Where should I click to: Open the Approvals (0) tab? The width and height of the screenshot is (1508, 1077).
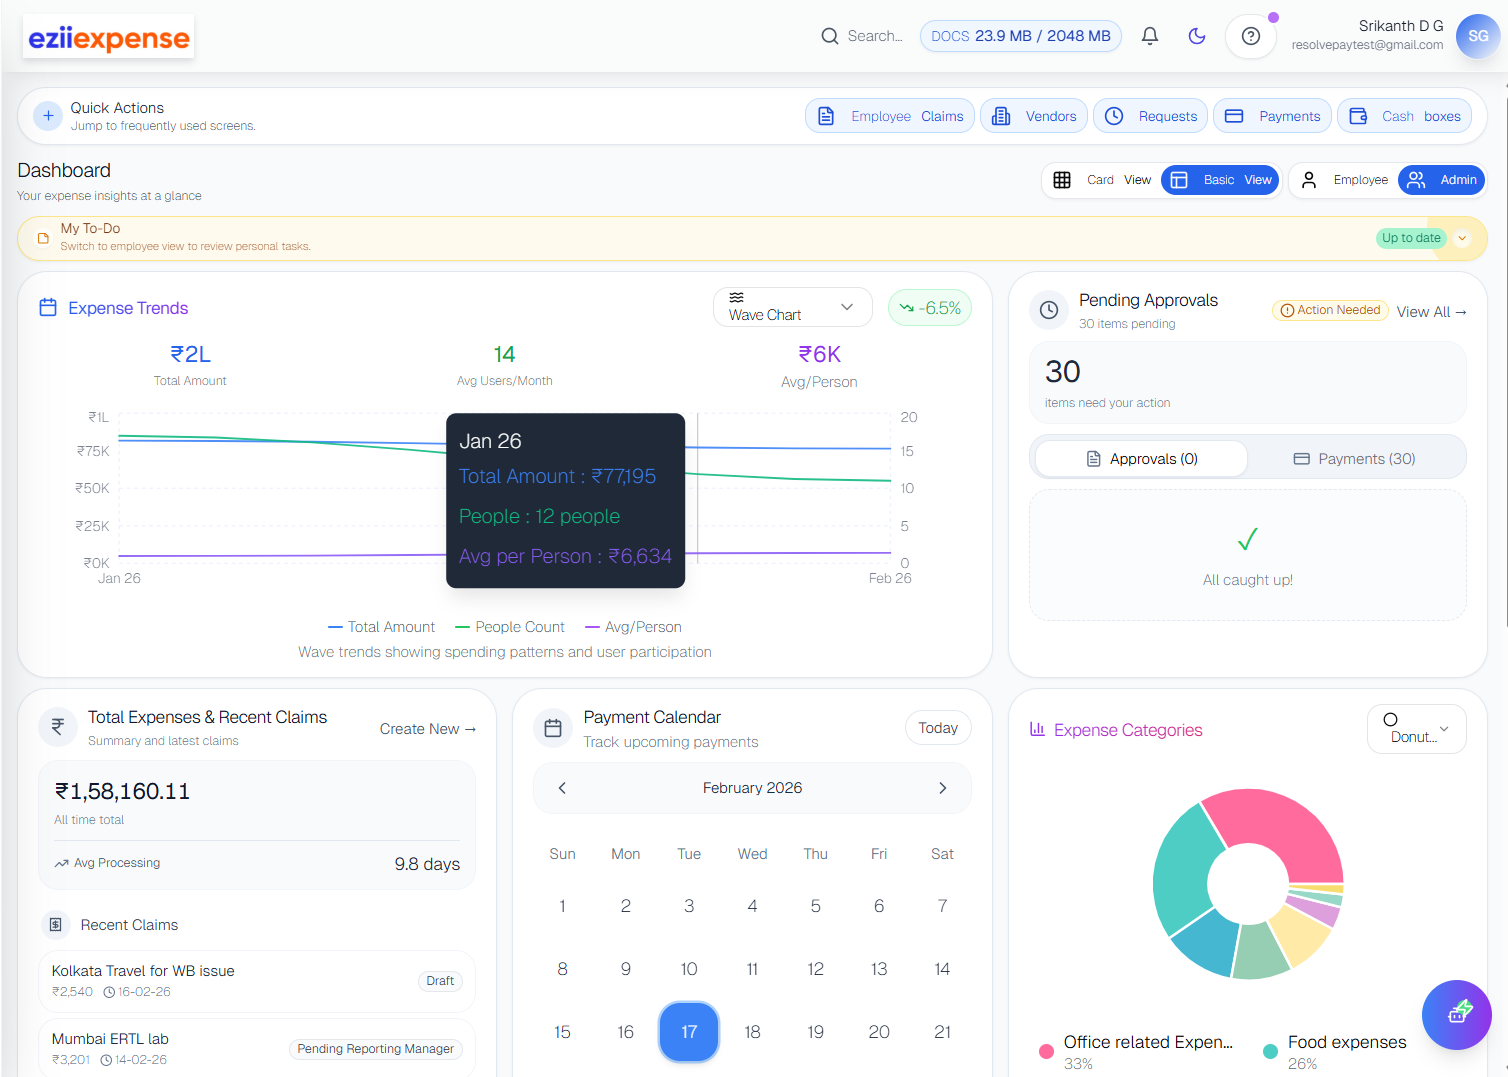point(1141,459)
